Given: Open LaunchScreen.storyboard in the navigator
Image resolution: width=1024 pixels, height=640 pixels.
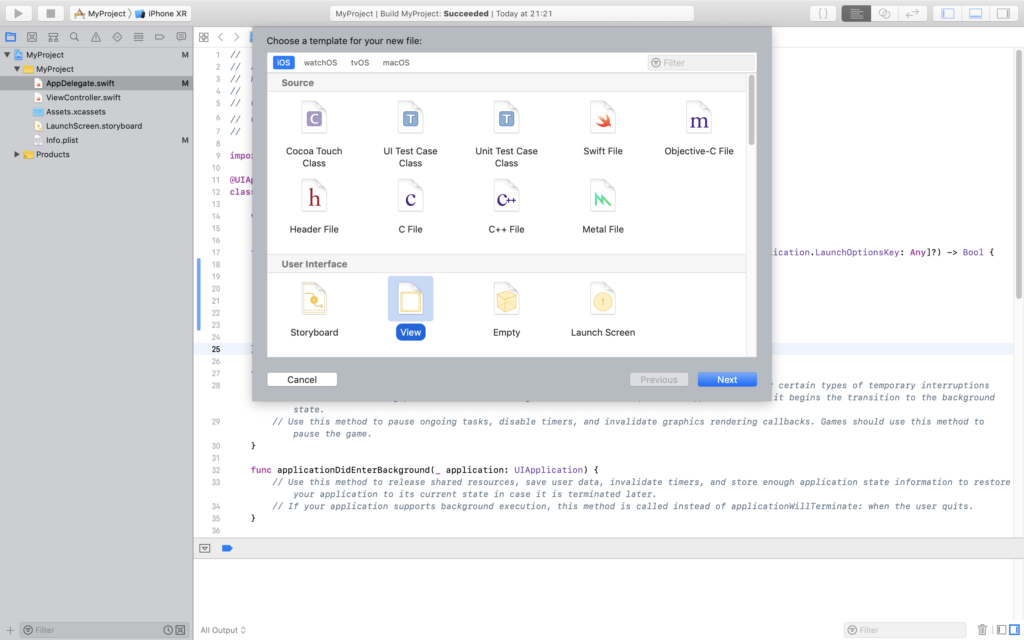Looking at the screenshot, I should tap(96, 126).
